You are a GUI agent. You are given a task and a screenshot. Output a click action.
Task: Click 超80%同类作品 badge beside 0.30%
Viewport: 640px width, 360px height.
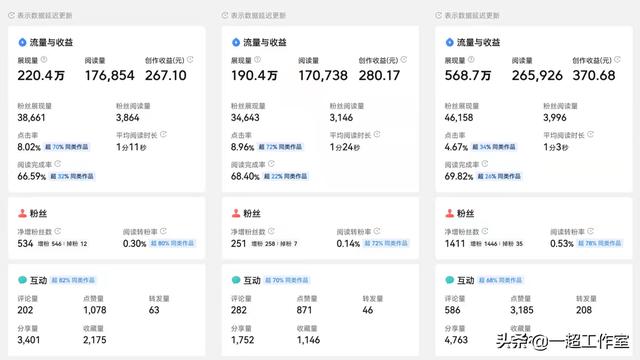coord(172,243)
